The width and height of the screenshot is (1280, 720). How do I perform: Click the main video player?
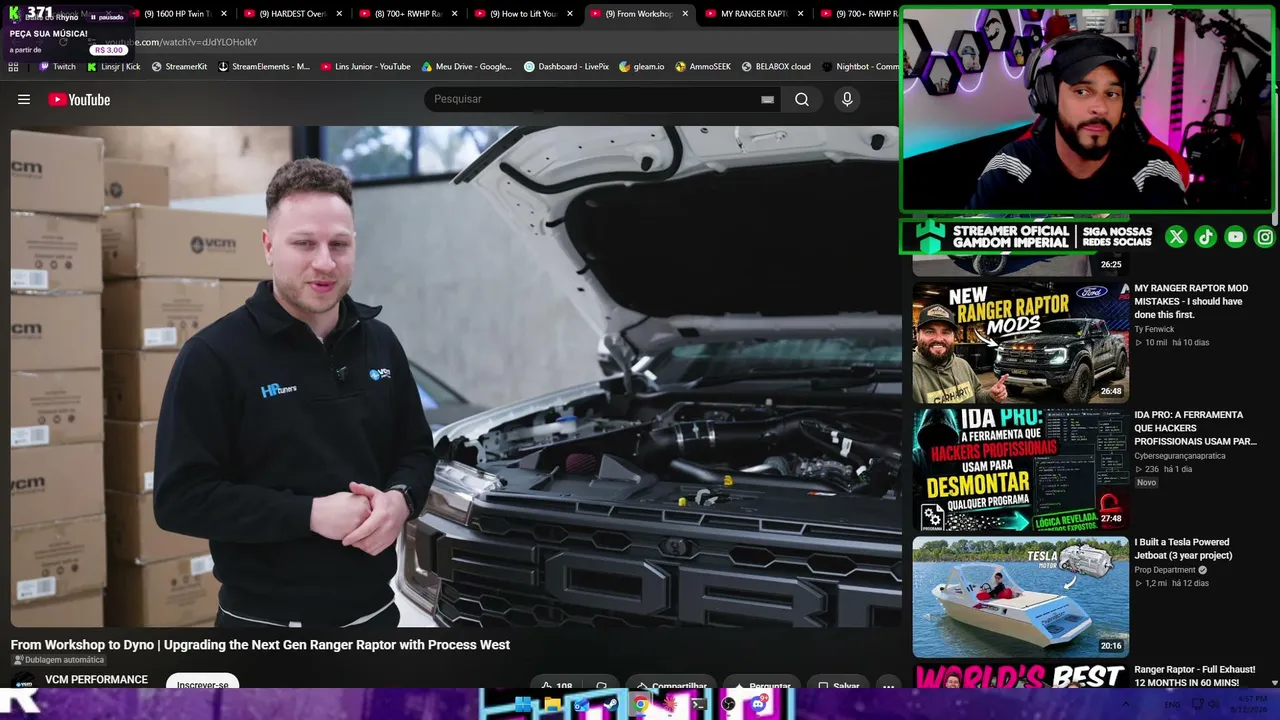coord(455,376)
